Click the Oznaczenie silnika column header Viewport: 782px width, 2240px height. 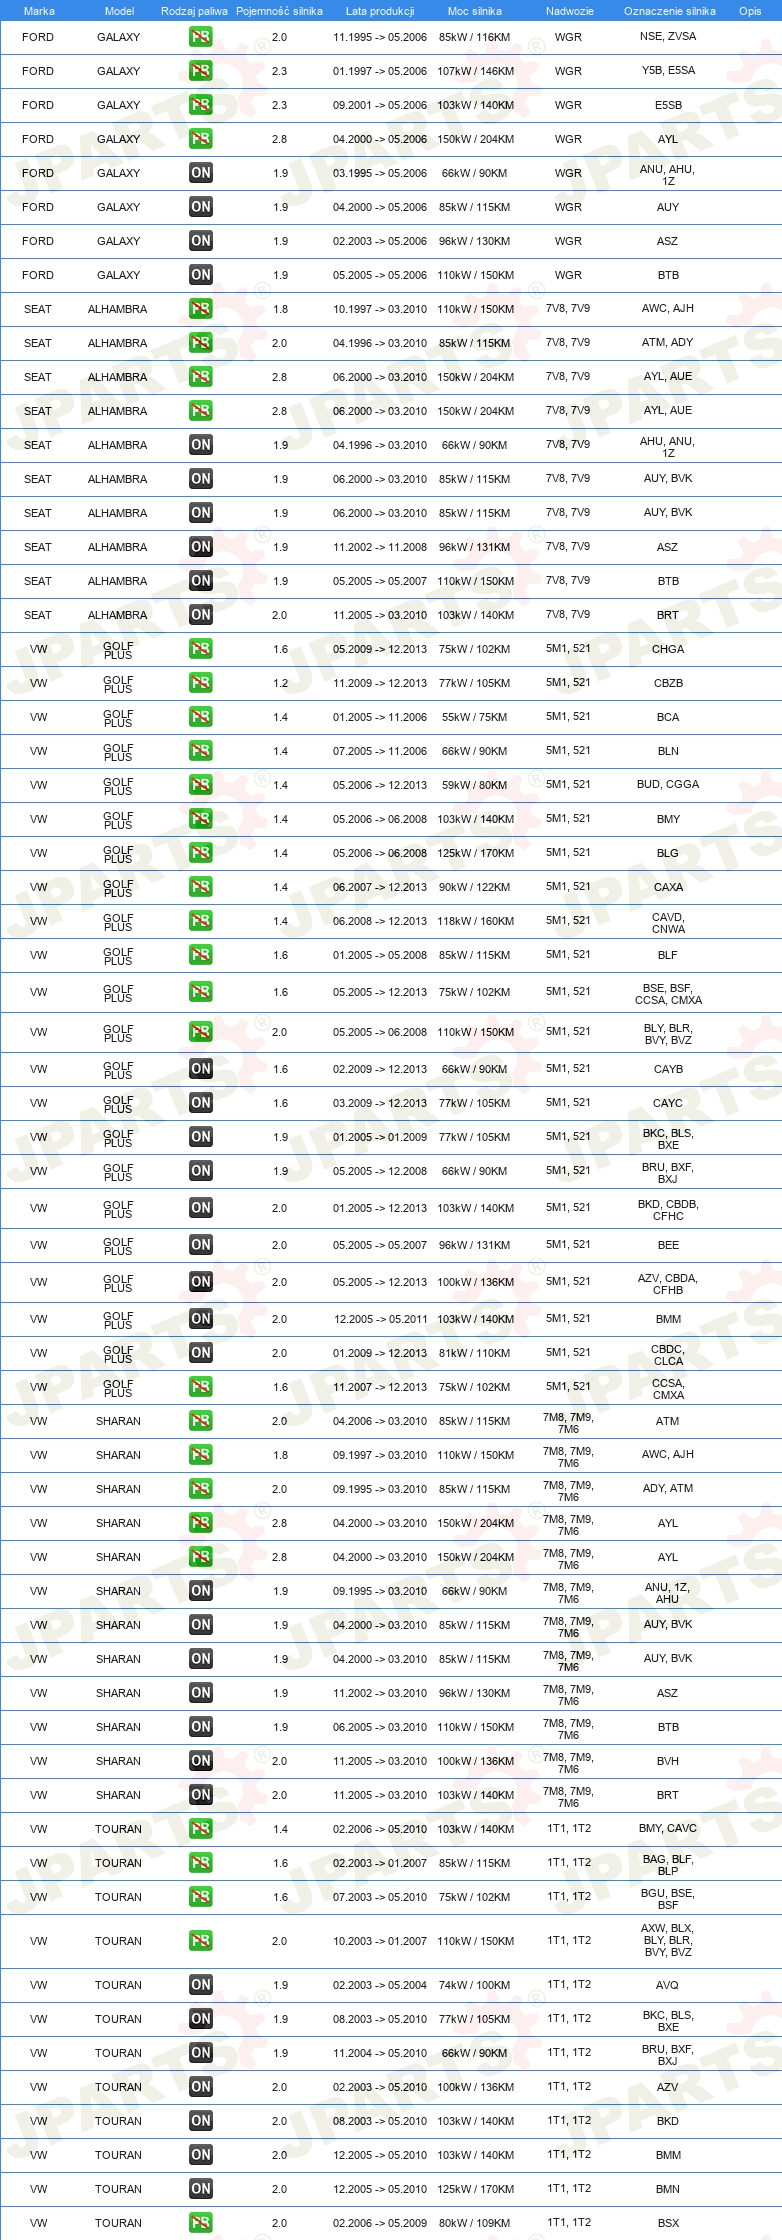pyautogui.click(x=670, y=11)
